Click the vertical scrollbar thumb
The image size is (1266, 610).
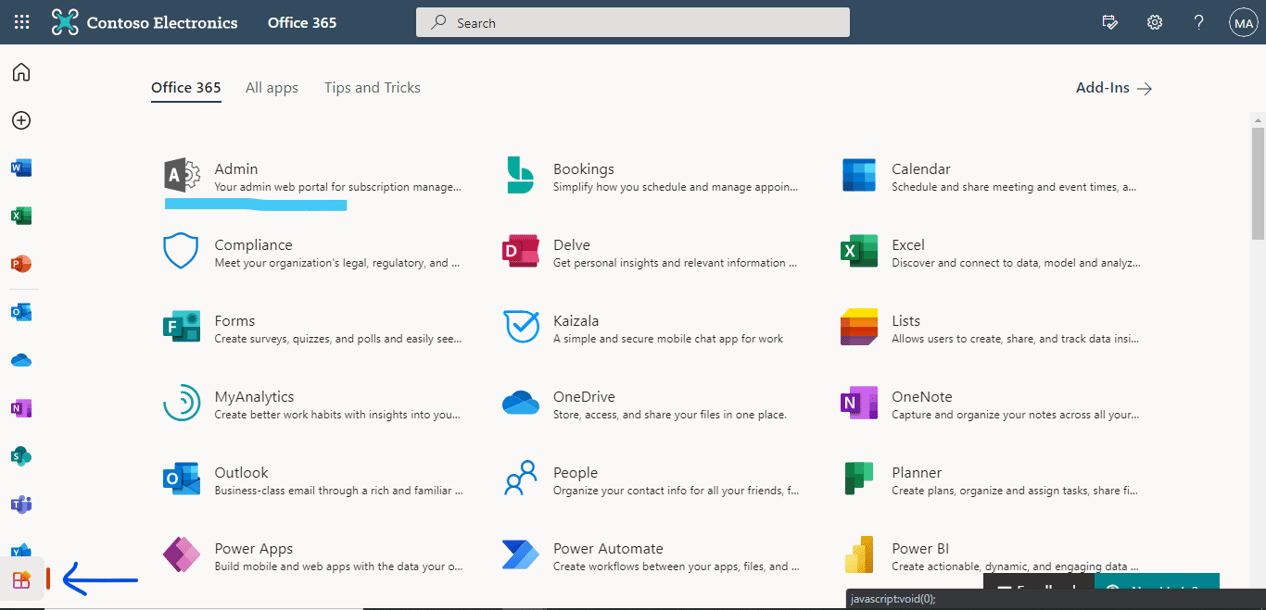[1258, 185]
